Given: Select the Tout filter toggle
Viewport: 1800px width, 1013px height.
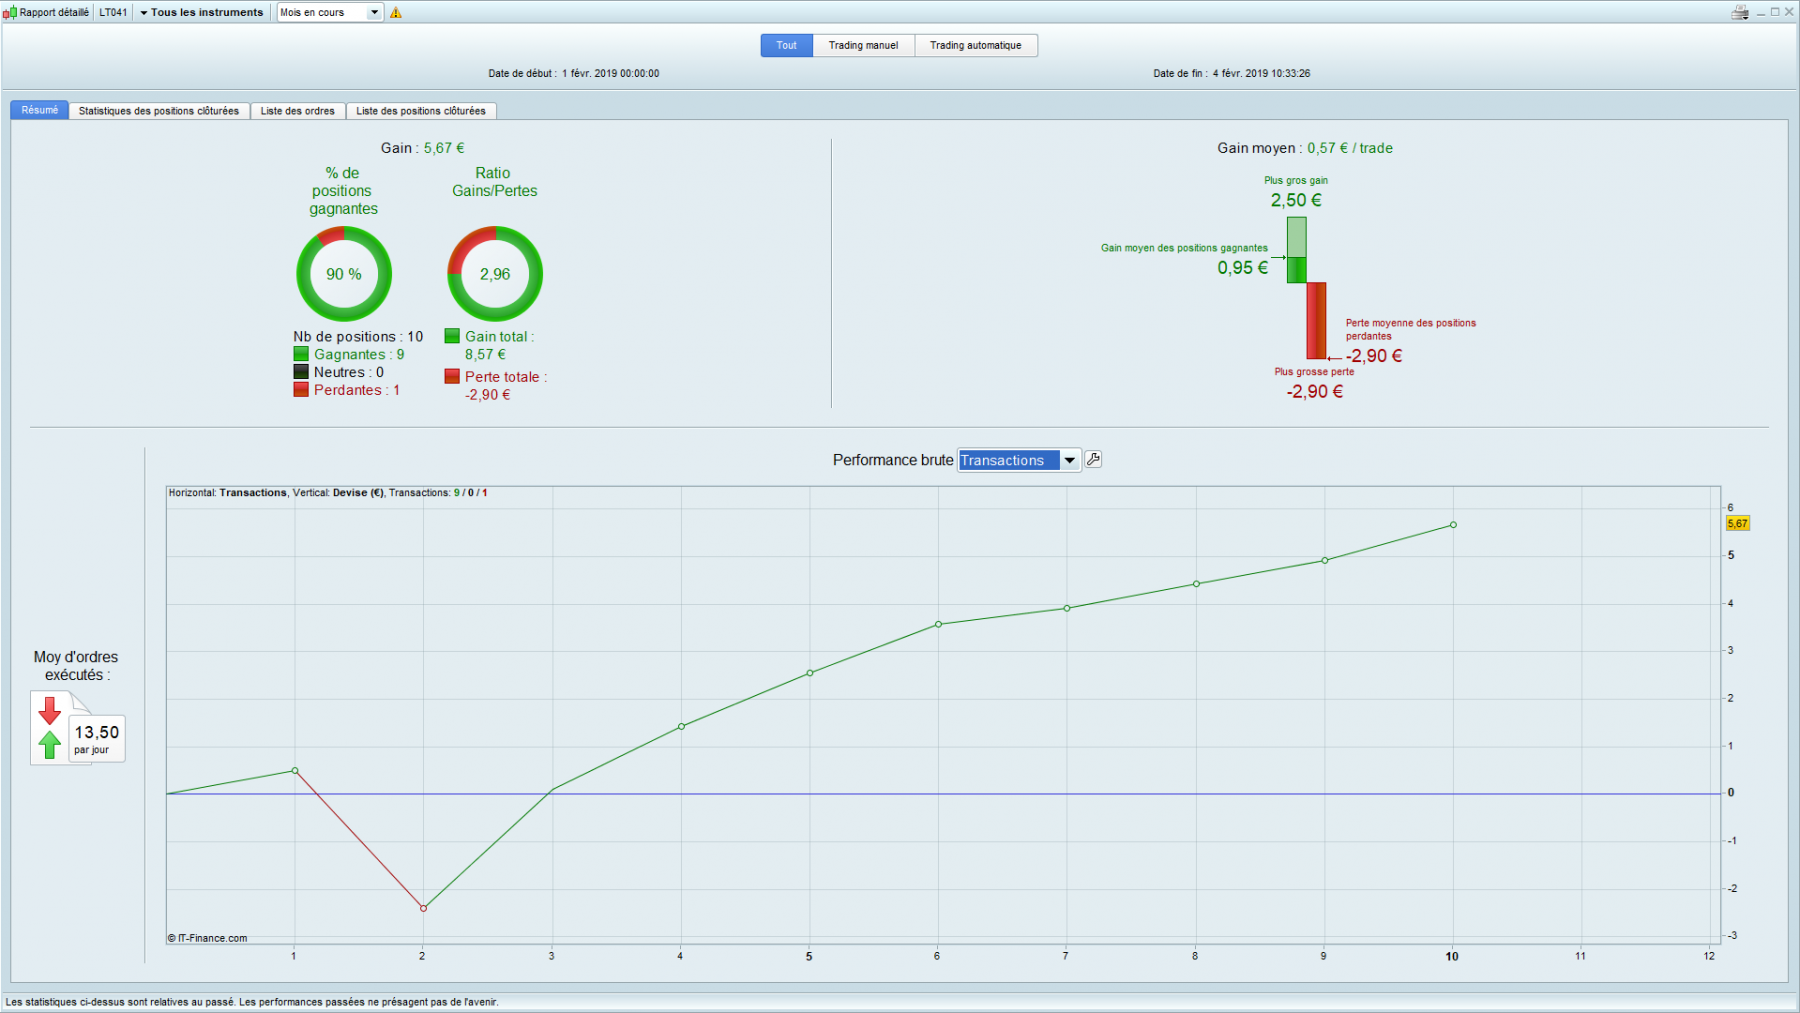Looking at the screenshot, I should tap(787, 45).
